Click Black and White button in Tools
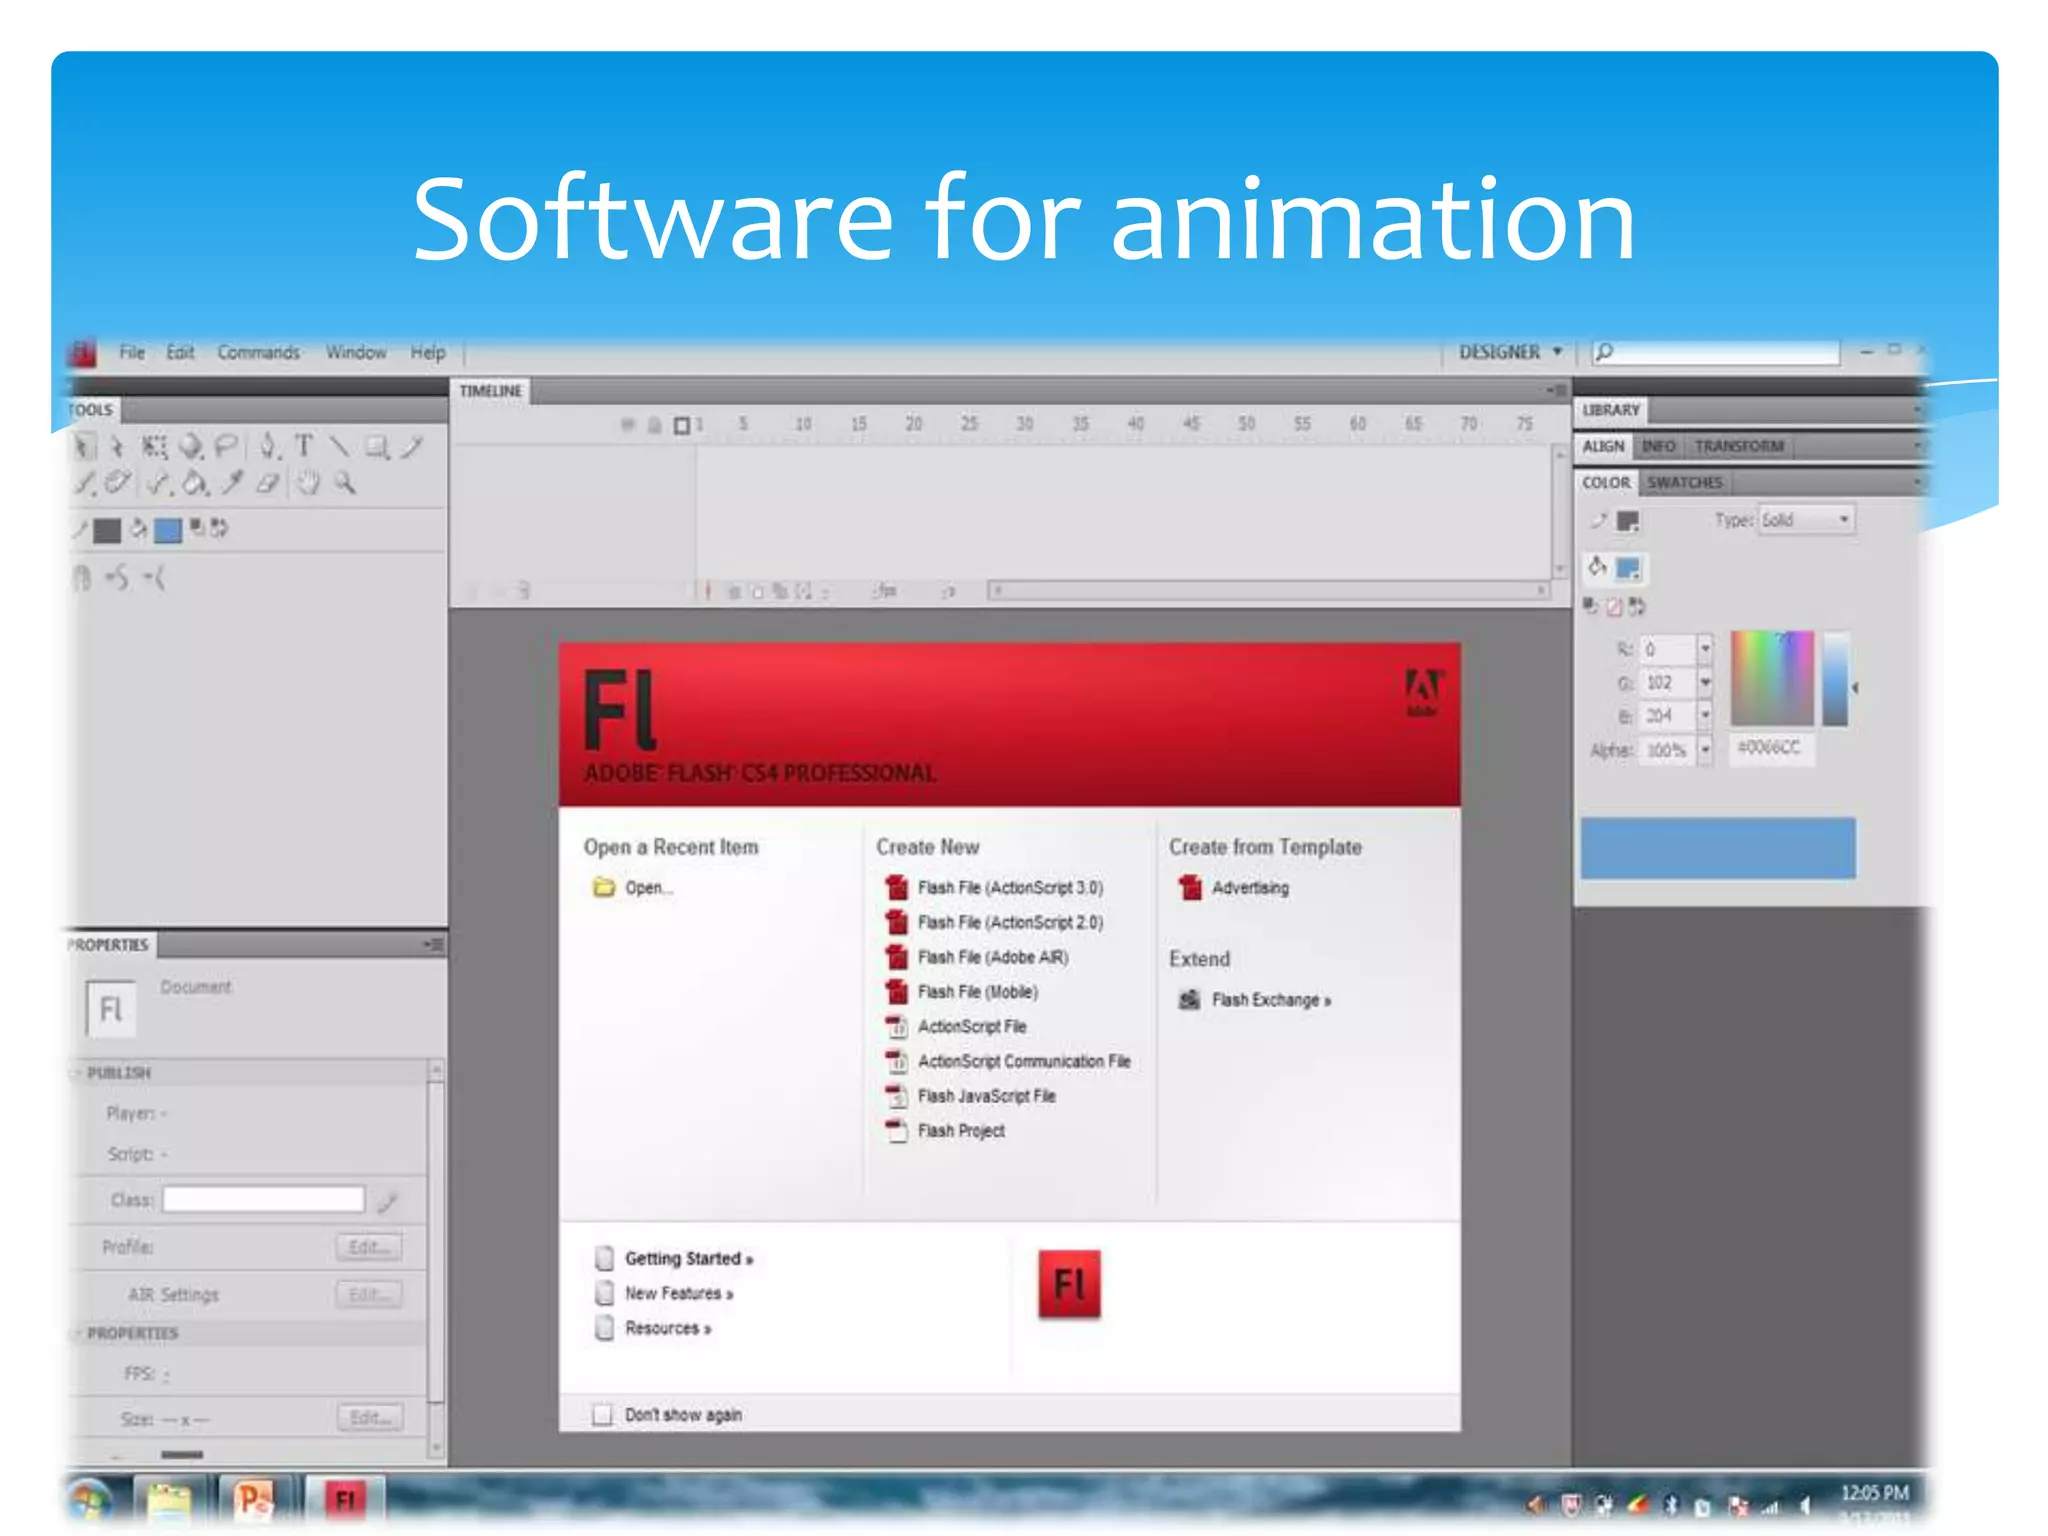 (197, 526)
